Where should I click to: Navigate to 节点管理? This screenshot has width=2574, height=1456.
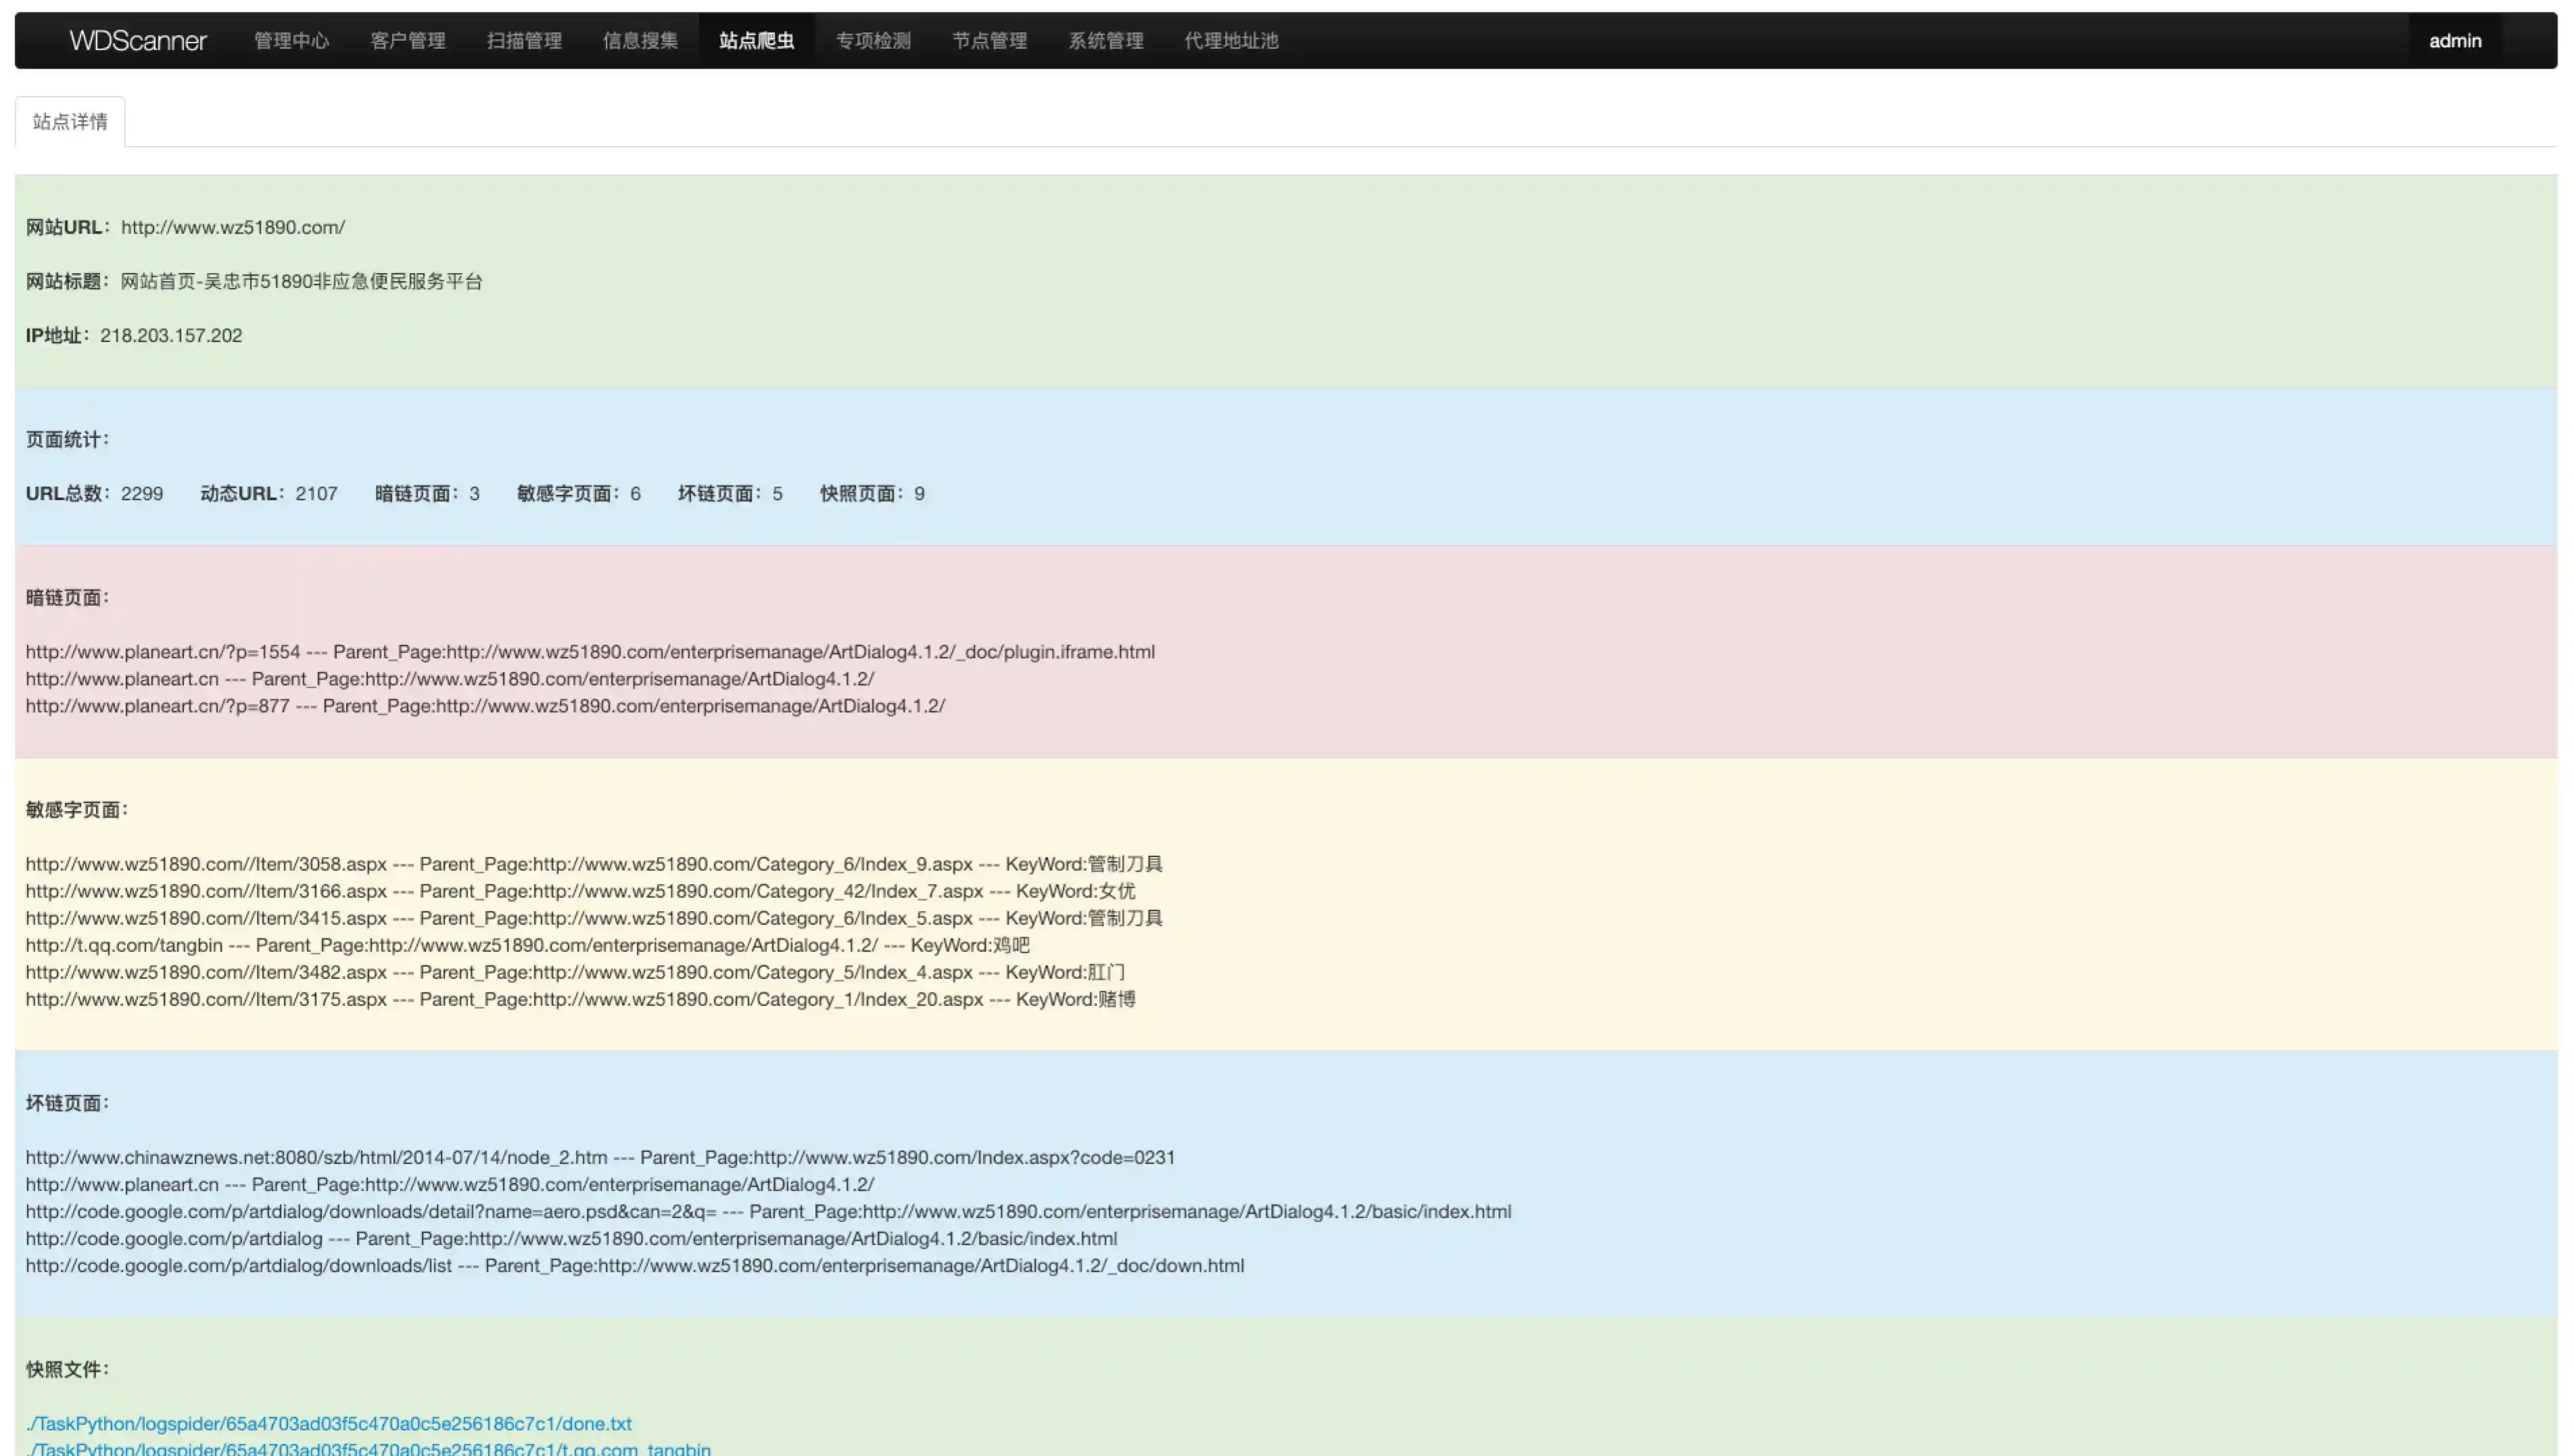989,41
